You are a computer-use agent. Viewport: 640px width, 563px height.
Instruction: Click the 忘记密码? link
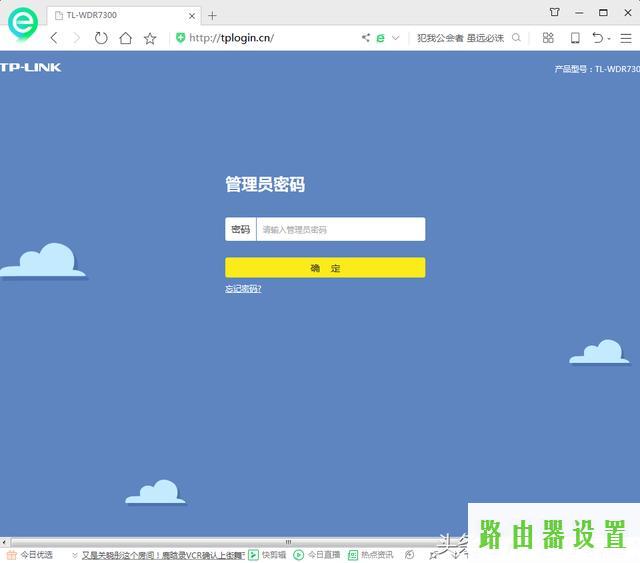click(x=243, y=289)
